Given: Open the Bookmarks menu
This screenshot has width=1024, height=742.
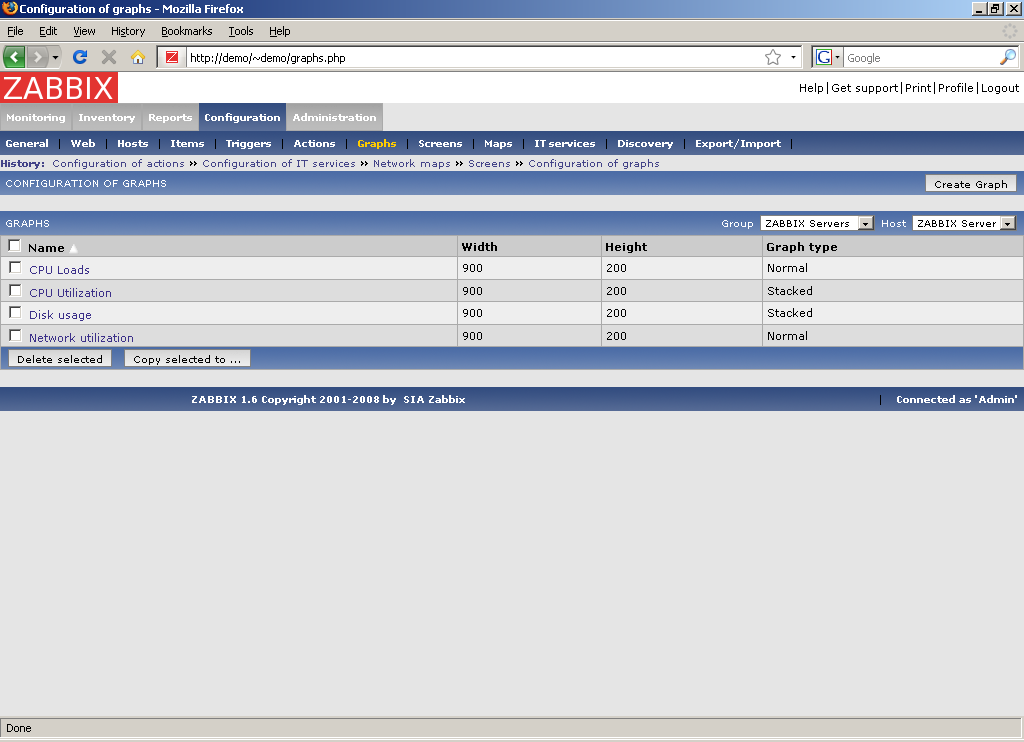Looking at the screenshot, I should click(x=187, y=31).
